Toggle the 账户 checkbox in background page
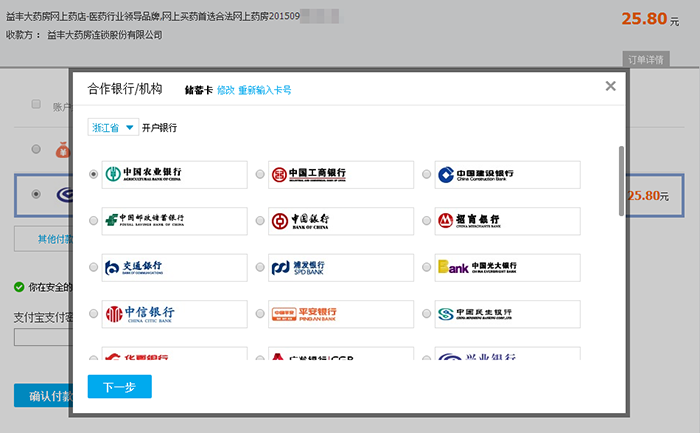Viewport: 700px width, 433px height. tap(36, 104)
